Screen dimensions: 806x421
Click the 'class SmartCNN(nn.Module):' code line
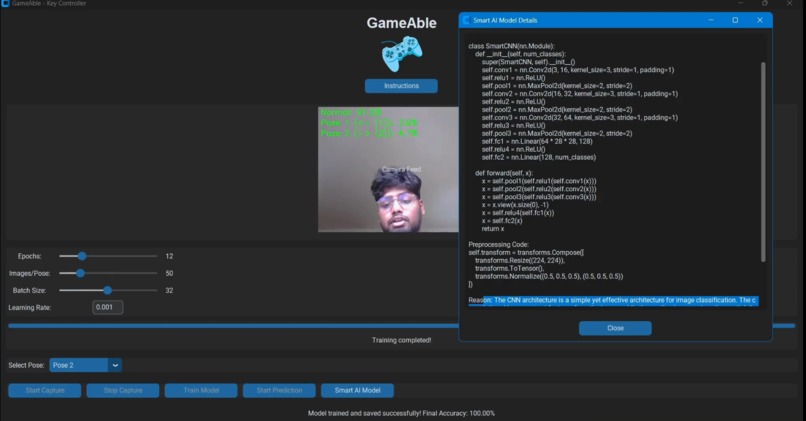coord(511,46)
